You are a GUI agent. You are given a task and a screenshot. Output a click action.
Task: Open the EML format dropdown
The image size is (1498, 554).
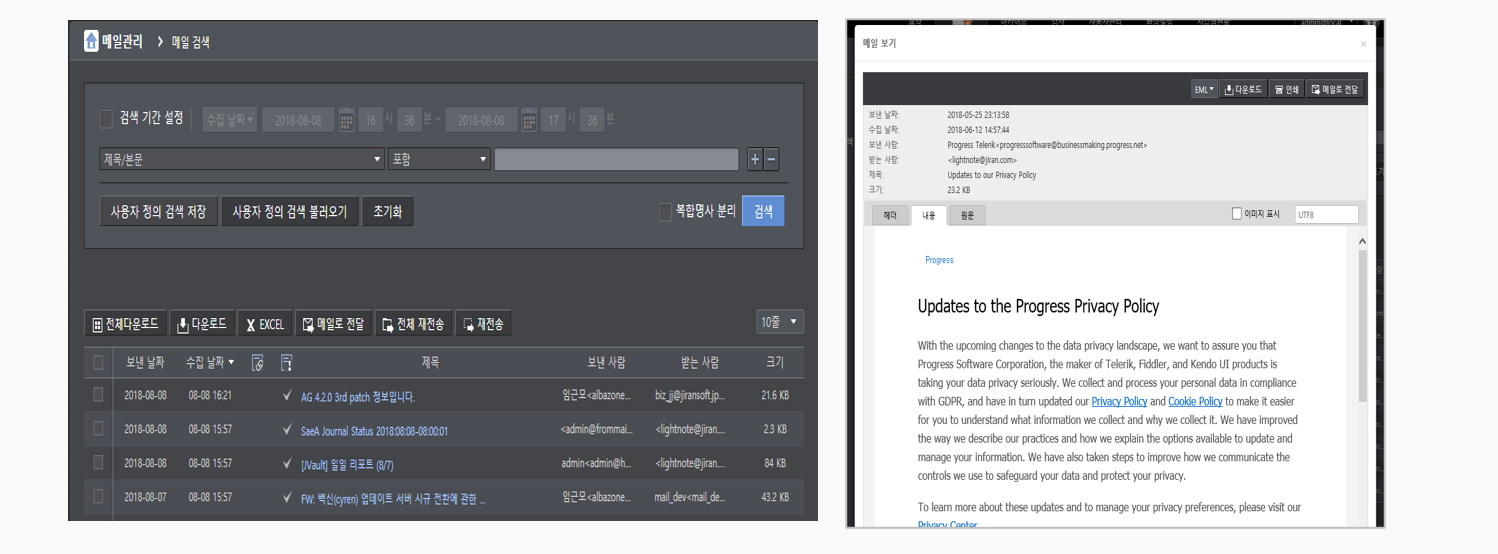pos(1204,89)
